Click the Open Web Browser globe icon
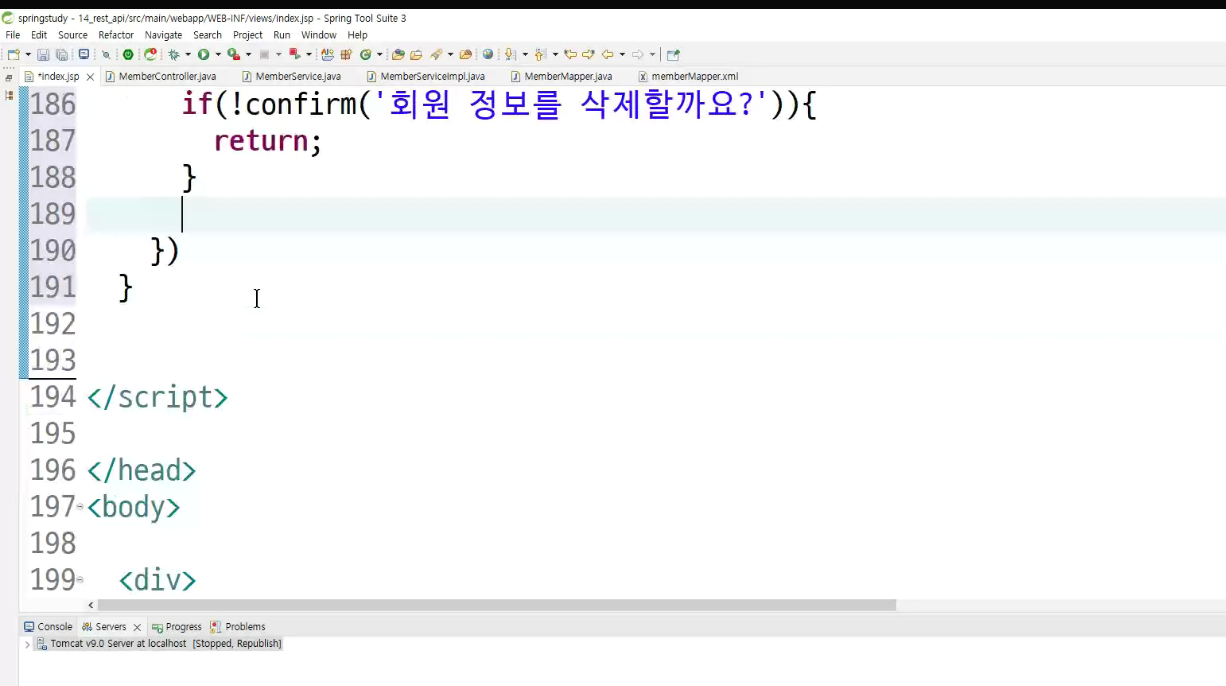This screenshot has height=686, width=1226. 487,55
